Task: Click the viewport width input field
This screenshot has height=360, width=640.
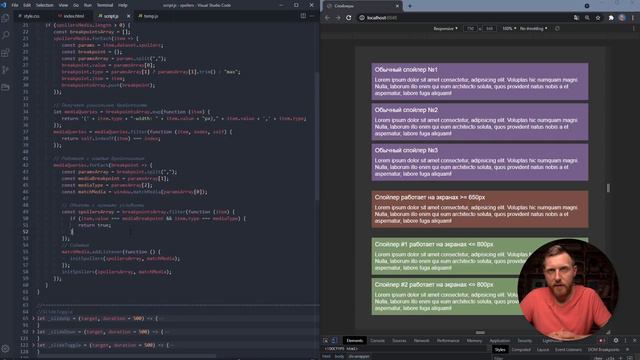Action: pos(471,29)
